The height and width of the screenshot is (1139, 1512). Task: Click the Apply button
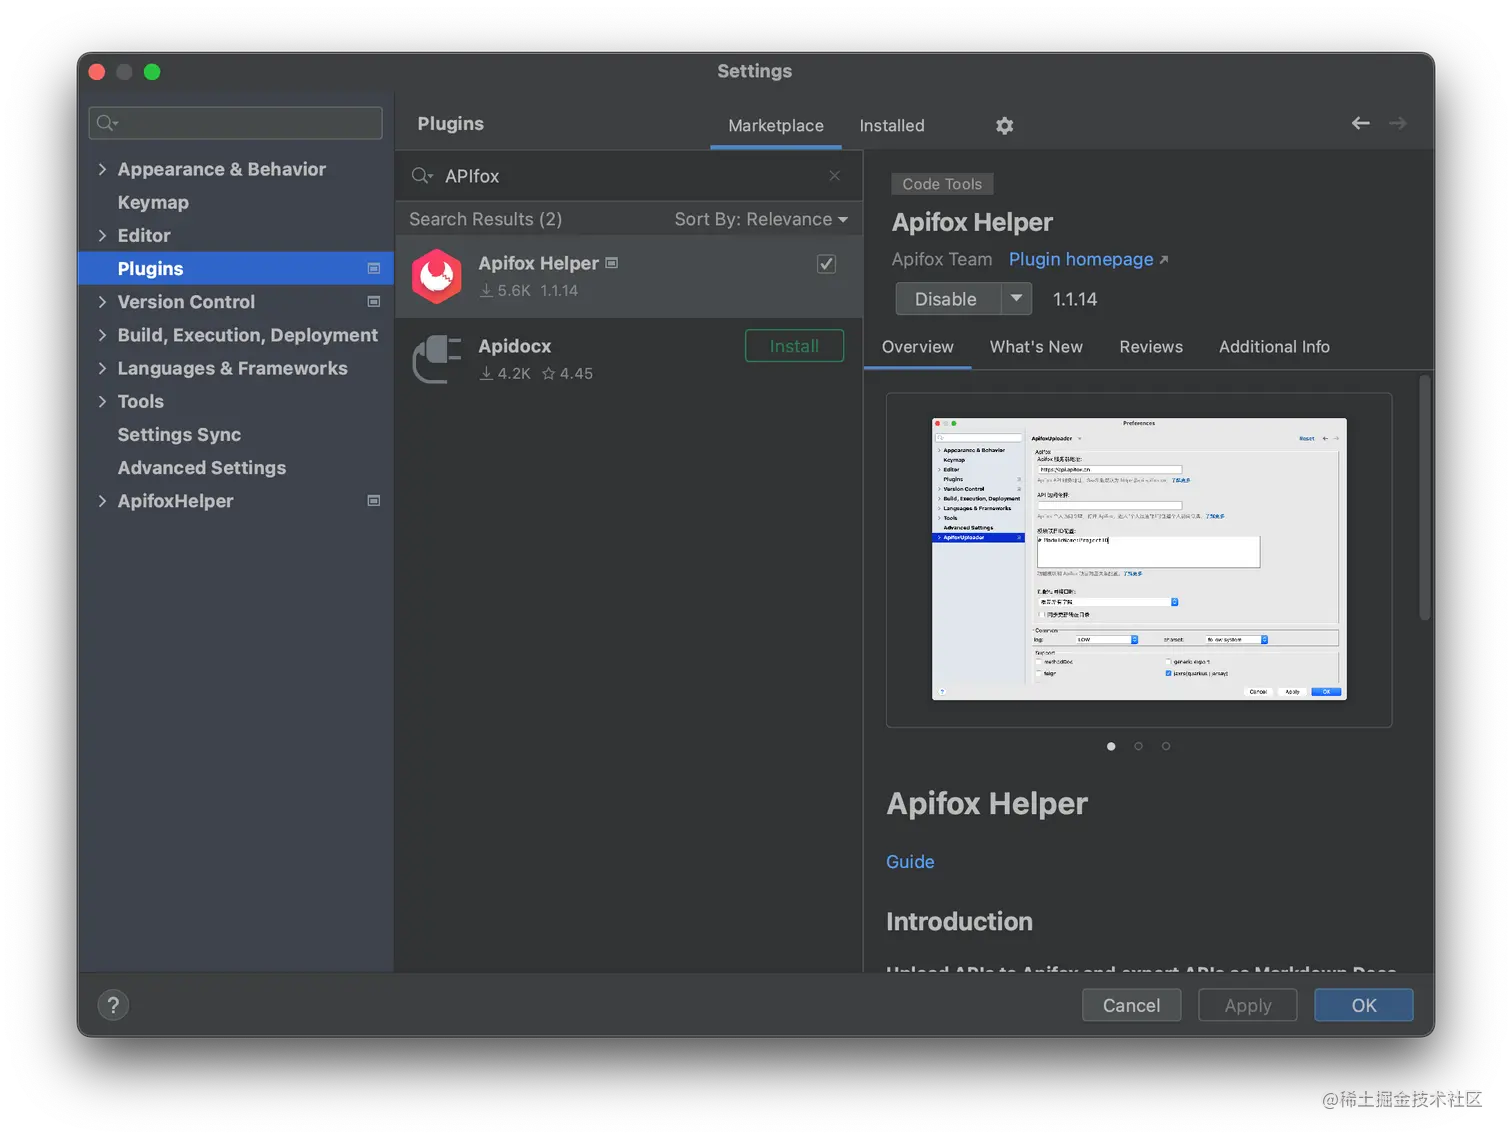1247,1005
